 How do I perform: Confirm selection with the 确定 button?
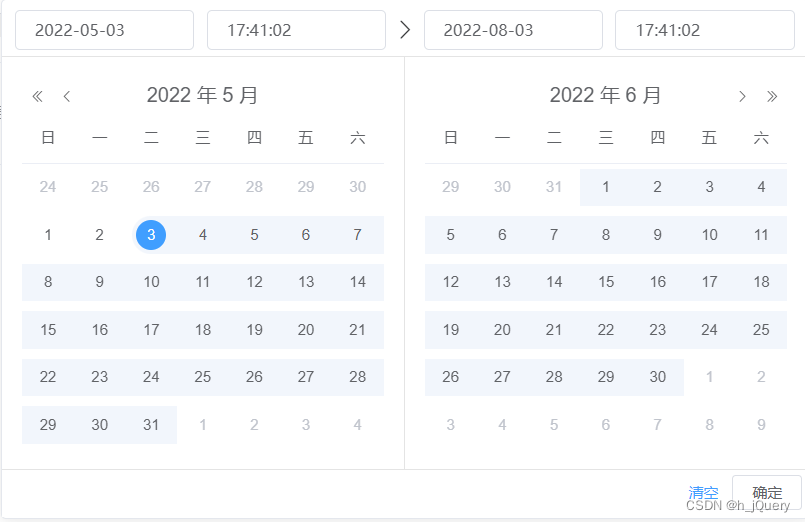click(767, 493)
